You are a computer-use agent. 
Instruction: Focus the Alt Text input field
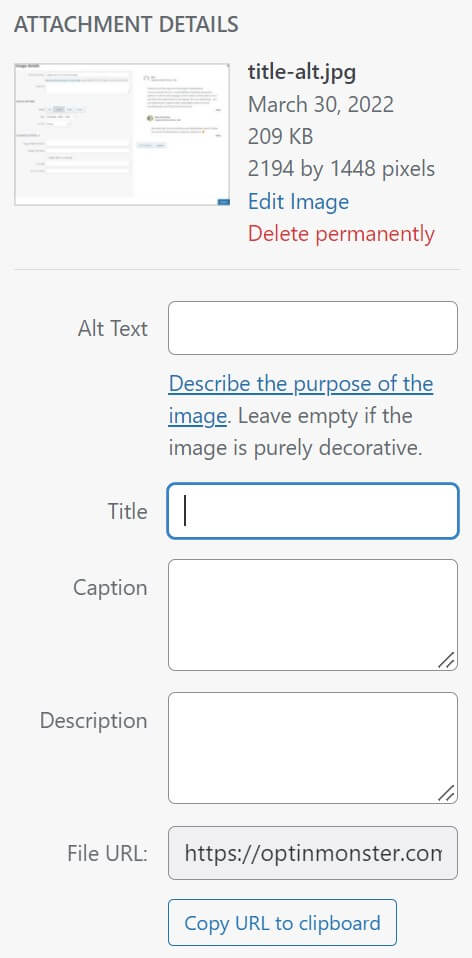(x=313, y=328)
